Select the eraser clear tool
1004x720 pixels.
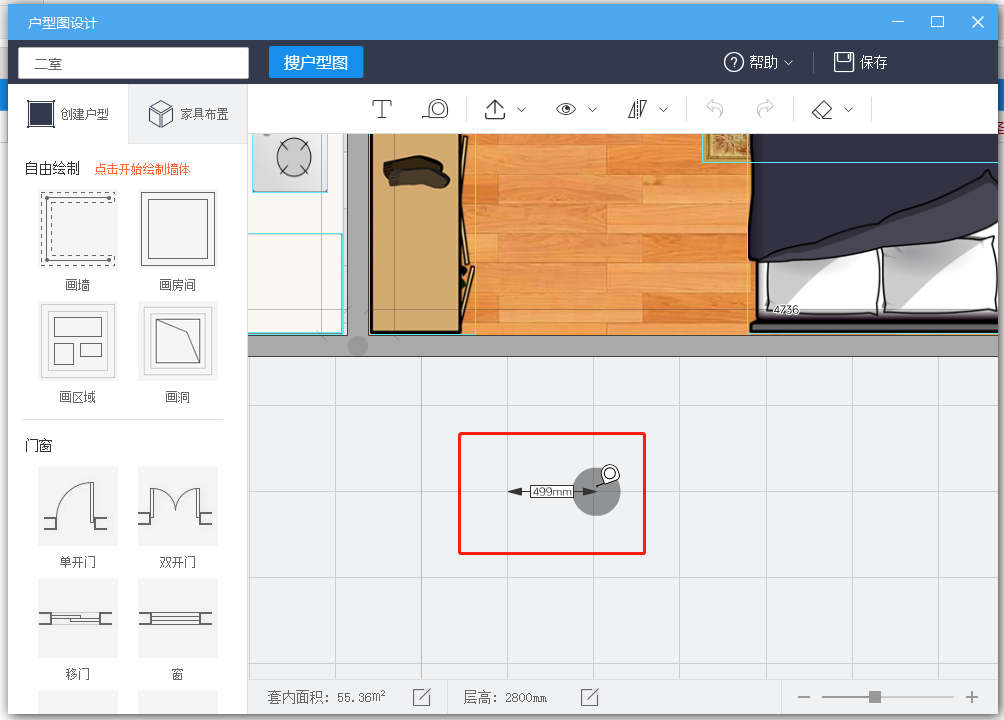click(822, 109)
